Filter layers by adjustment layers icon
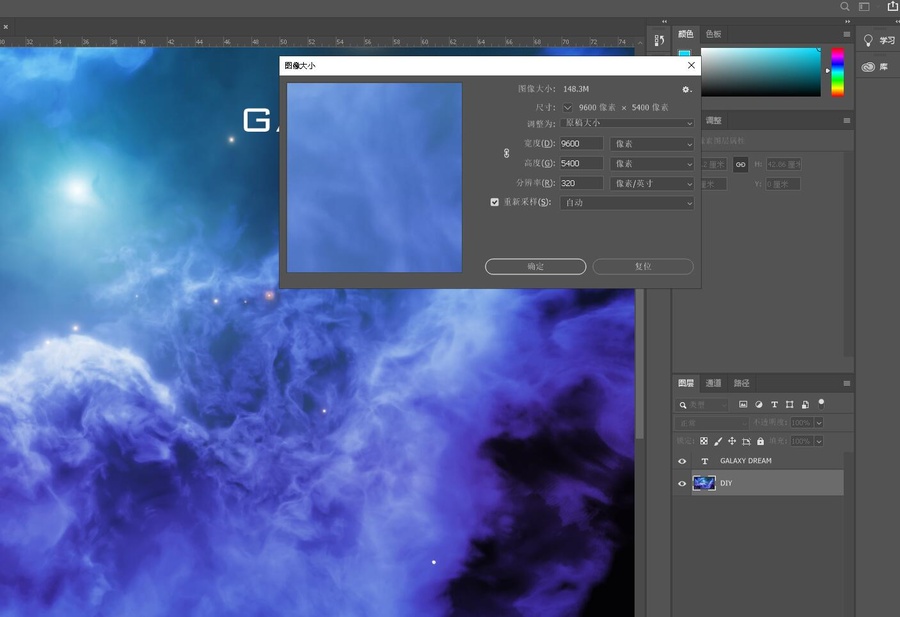The width and height of the screenshot is (900, 617). pos(759,405)
